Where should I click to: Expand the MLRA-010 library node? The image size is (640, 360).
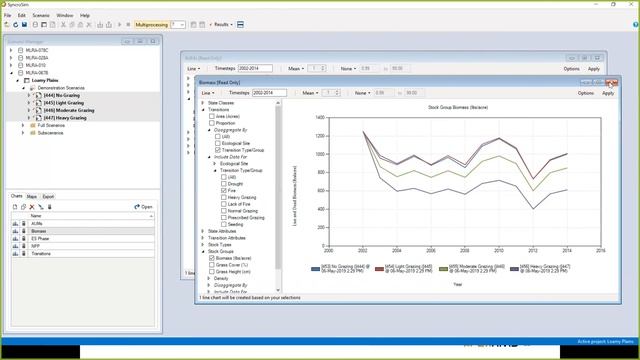[11, 65]
